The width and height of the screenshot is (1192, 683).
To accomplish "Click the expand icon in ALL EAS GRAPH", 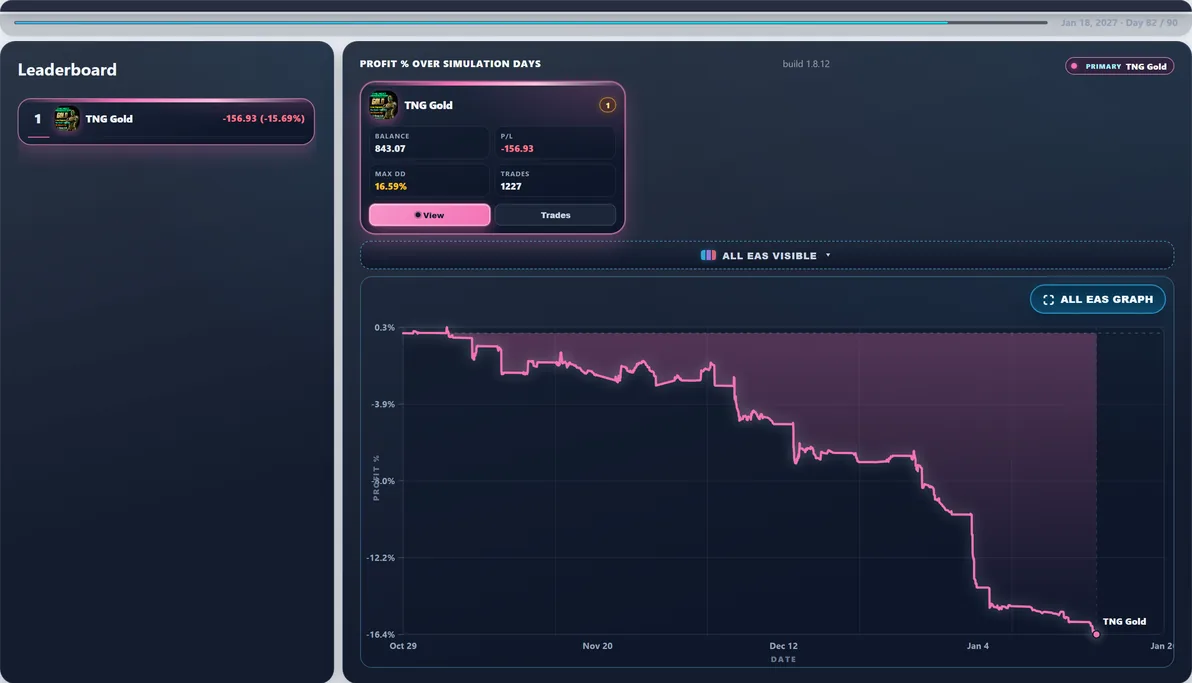I will tap(1048, 300).
